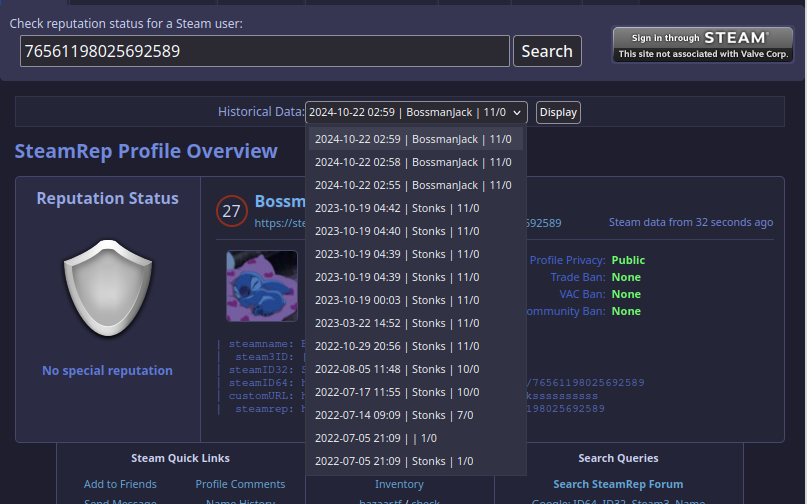Pick 2022-07-17 11:55 Stonks 10/0 entry
Image resolution: width=807 pixels, height=504 pixels.
(416, 392)
